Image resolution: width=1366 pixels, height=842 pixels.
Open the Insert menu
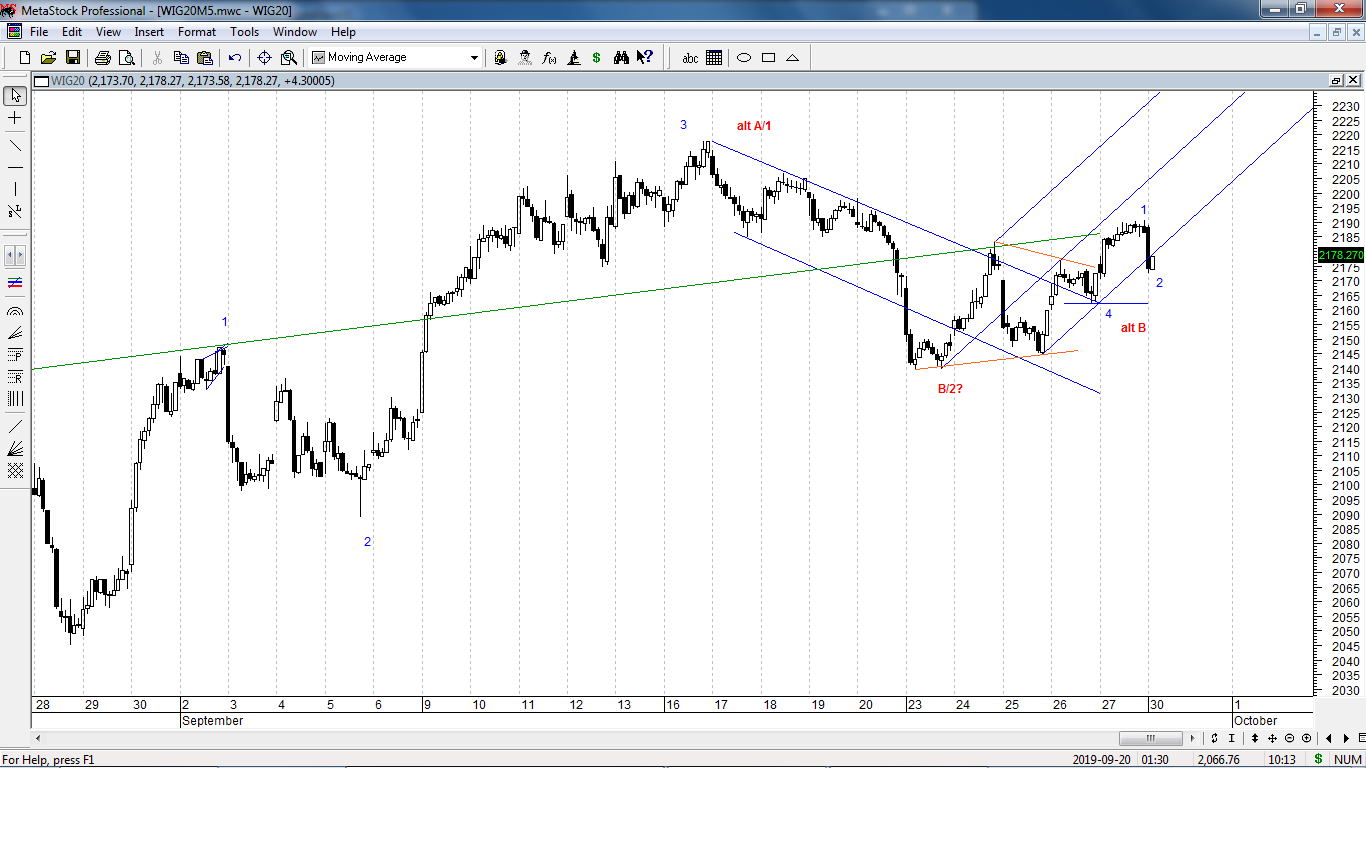(x=149, y=32)
